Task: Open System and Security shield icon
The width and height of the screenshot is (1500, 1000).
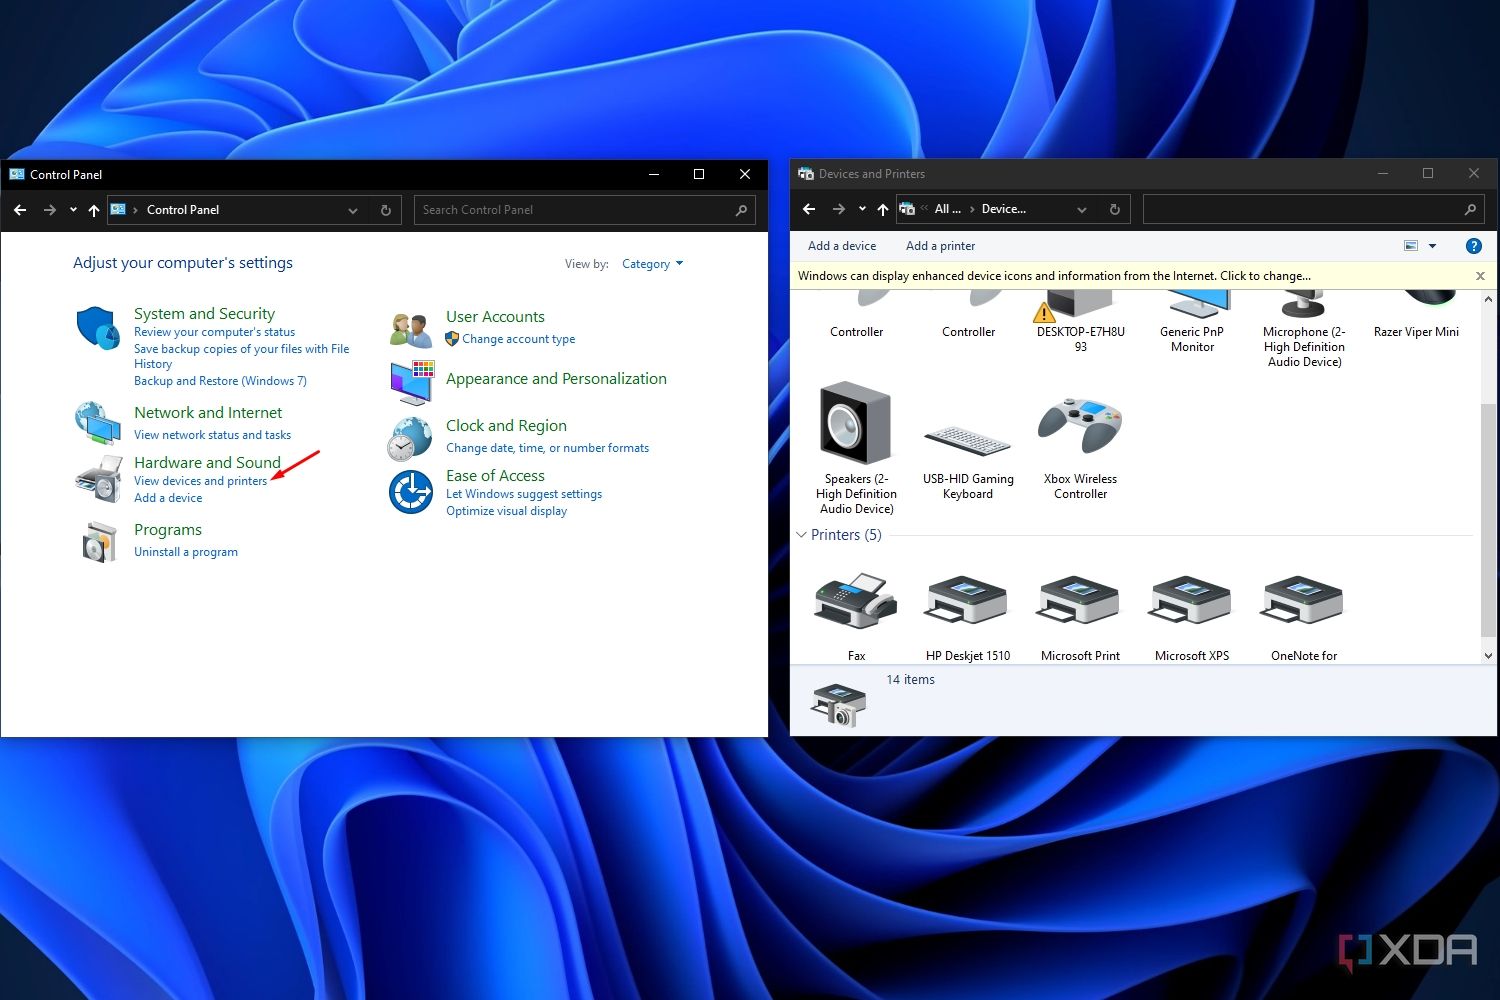Action: click(x=98, y=328)
